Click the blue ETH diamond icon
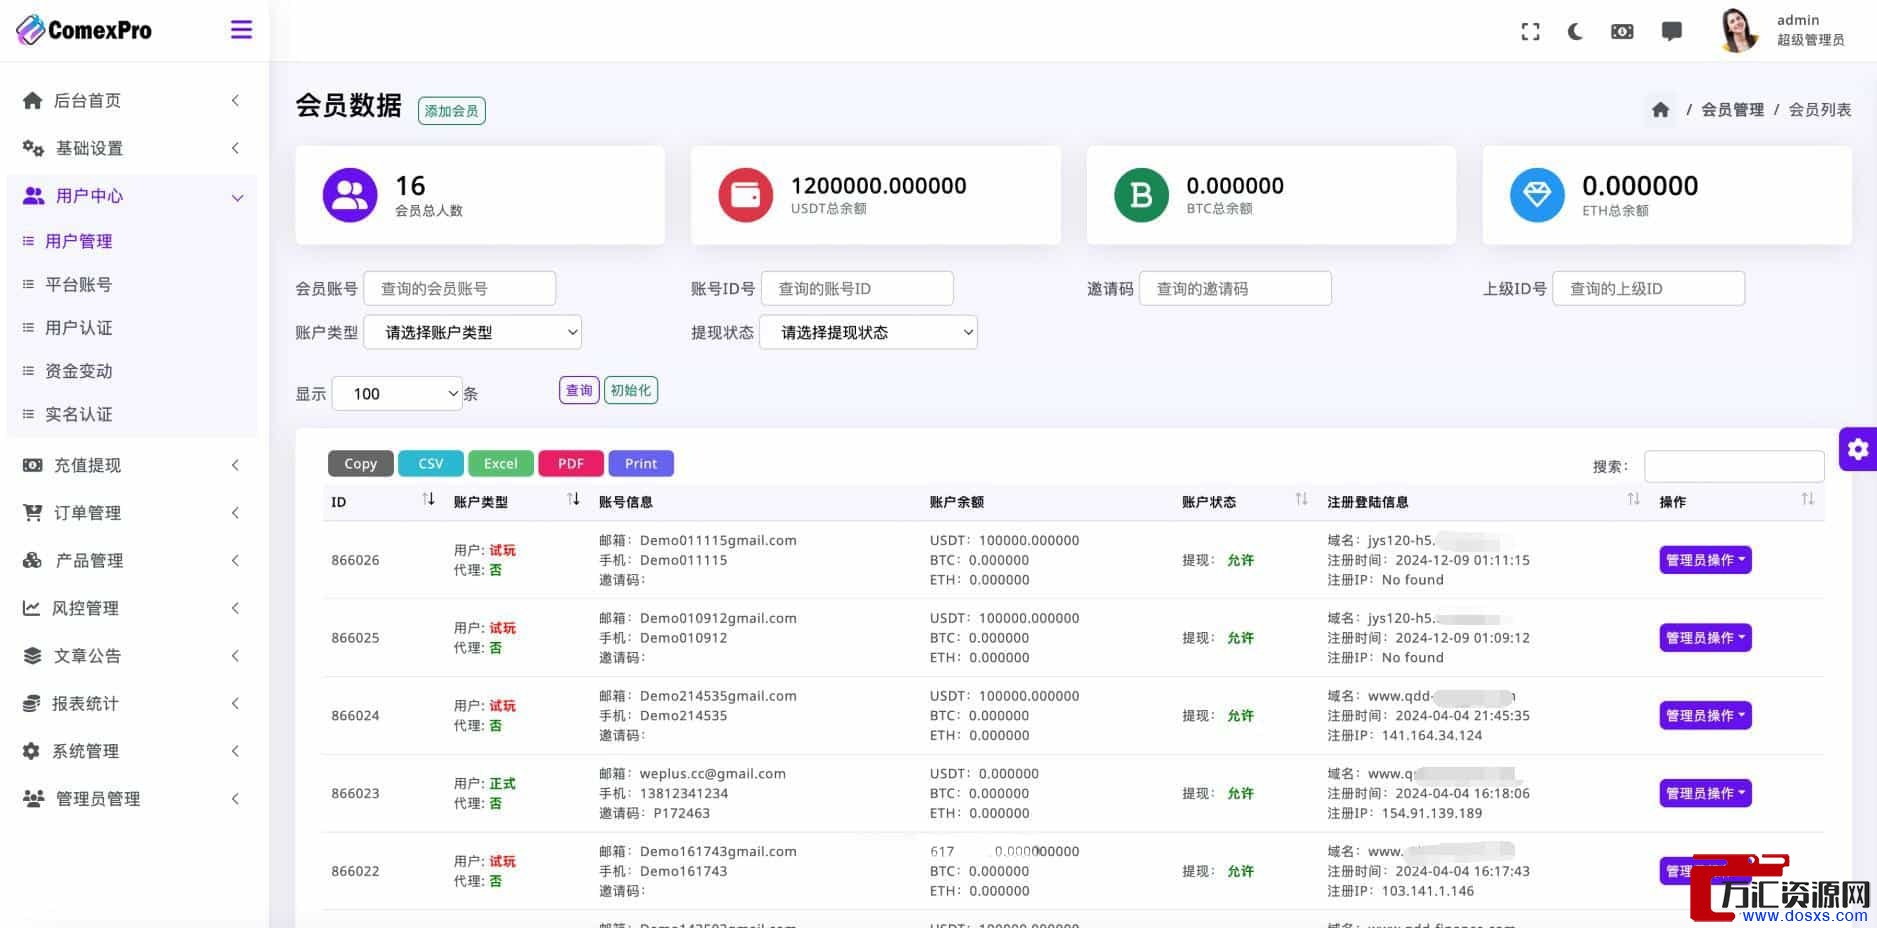 click(x=1537, y=195)
